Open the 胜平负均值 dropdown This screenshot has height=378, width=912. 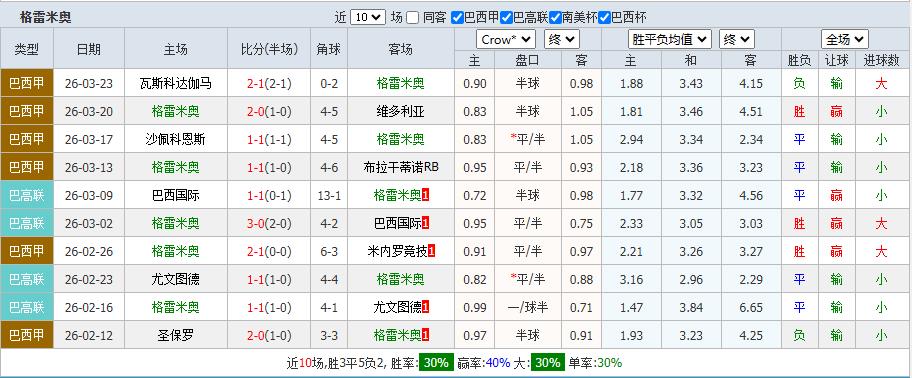coord(670,40)
